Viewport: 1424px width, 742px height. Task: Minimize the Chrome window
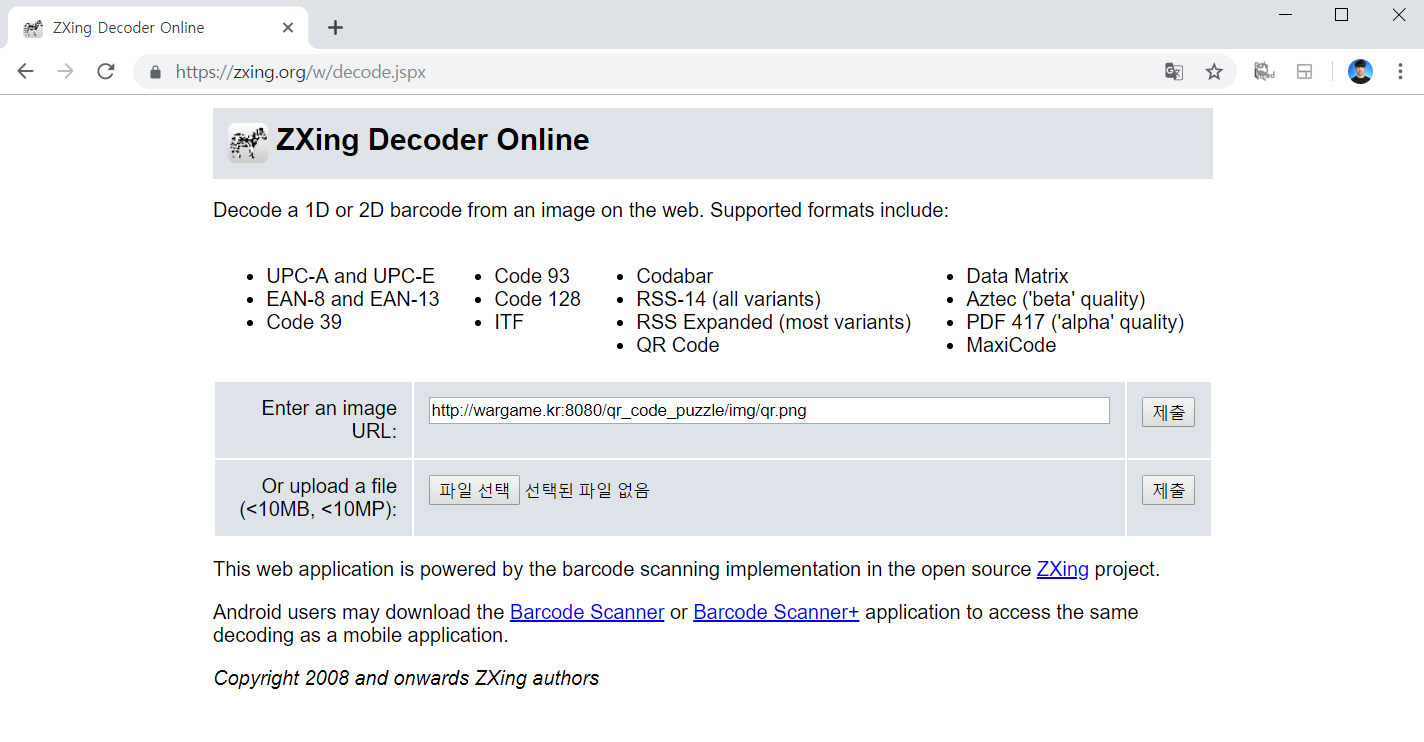point(1286,15)
